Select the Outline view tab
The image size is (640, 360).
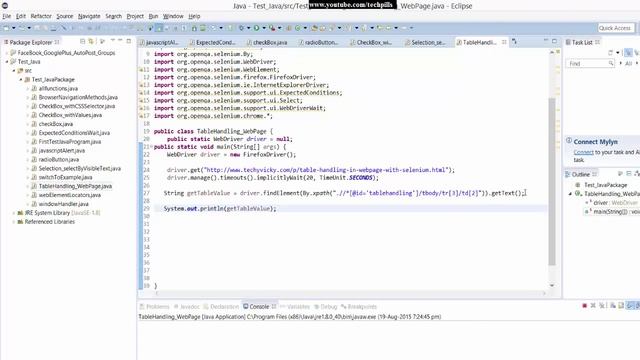point(580,174)
